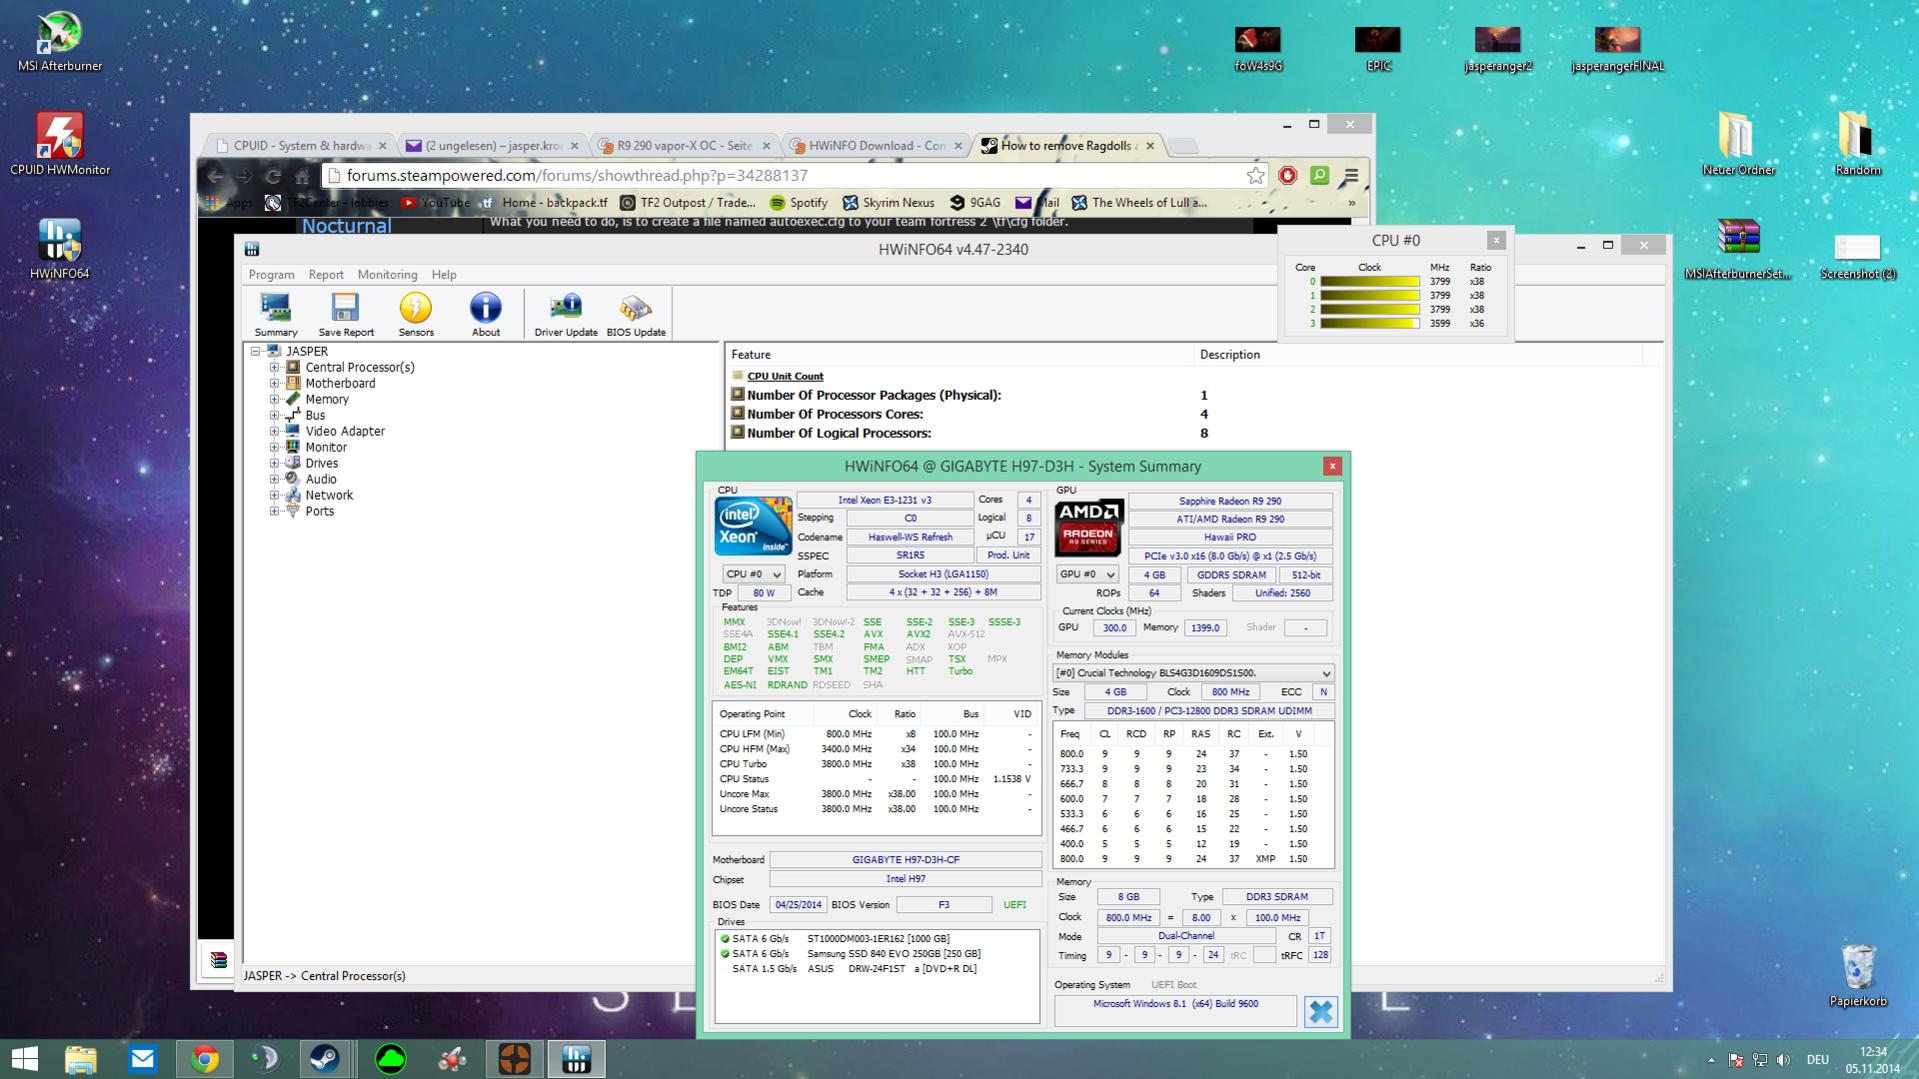Click the Save Report toolbar icon
Screen dimensions: 1919x1079
(x=346, y=315)
